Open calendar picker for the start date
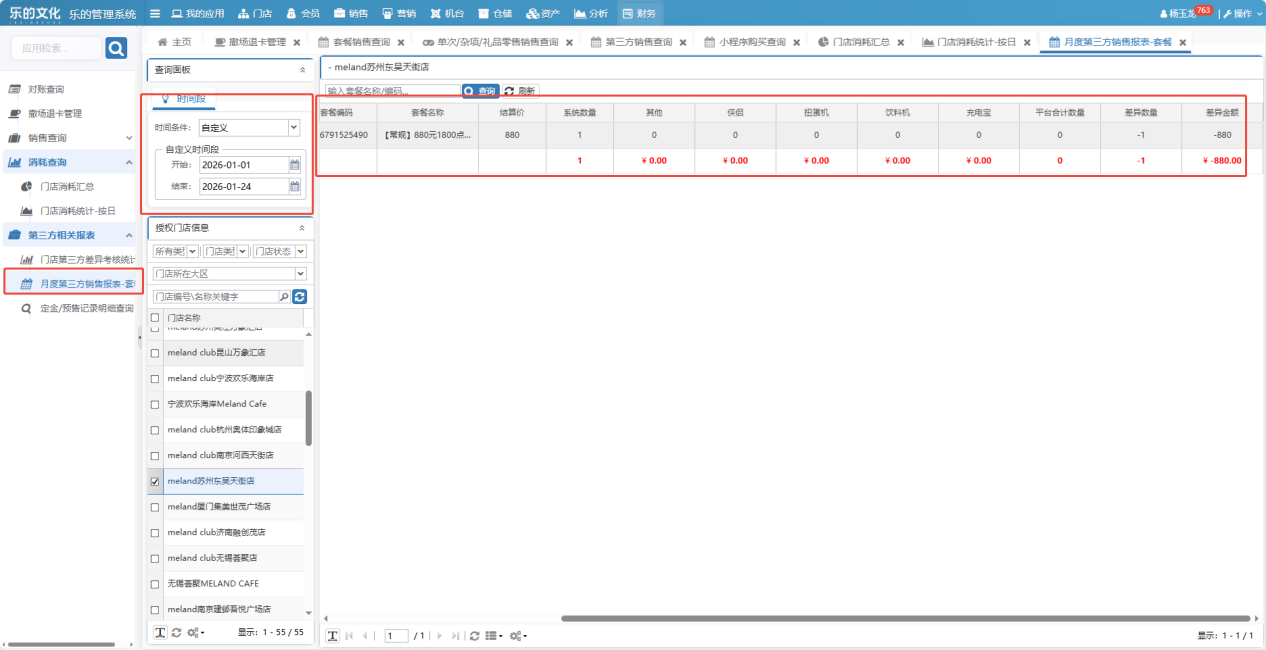Image resolution: width=1266 pixels, height=650 pixels. pos(294,165)
